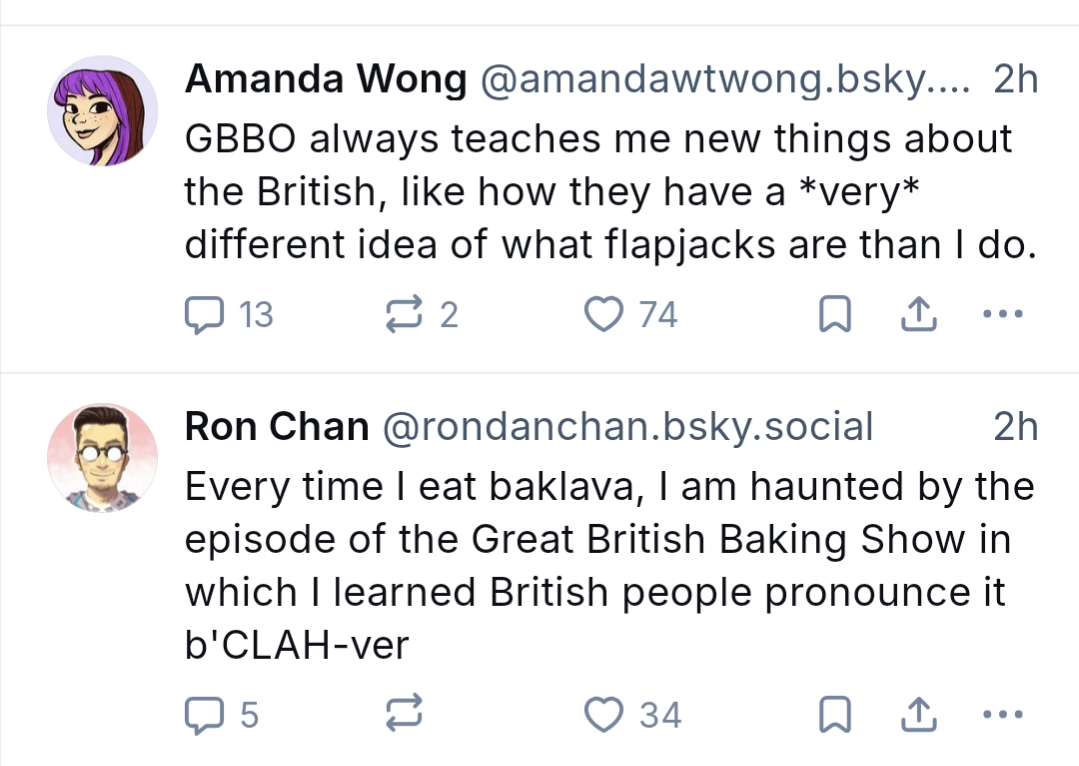Open Ron Chan's profile avatar
The height and width of the screenshot is (766, 1079).
(x=102, y=458)
